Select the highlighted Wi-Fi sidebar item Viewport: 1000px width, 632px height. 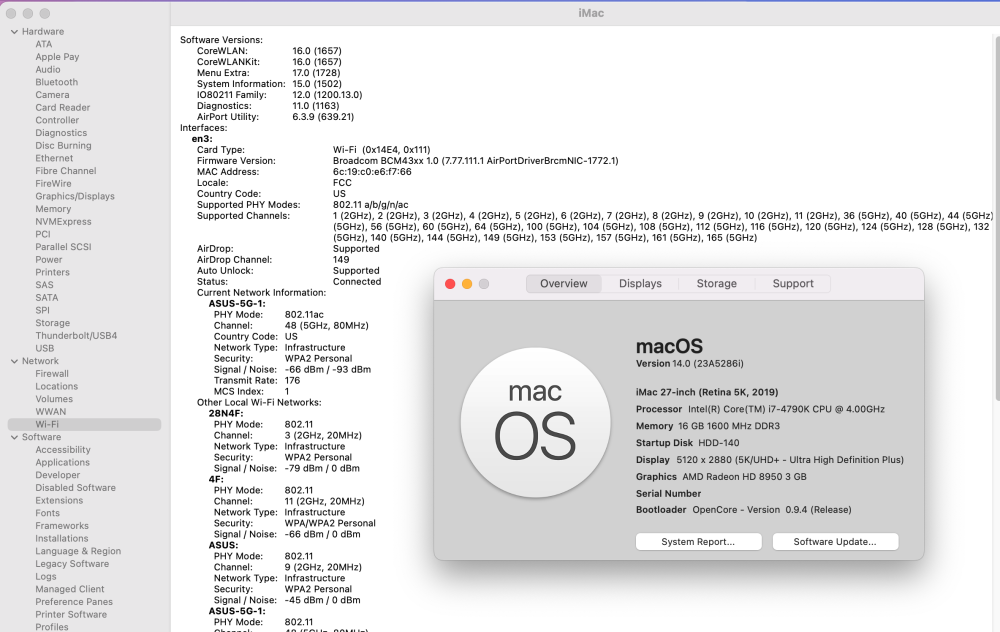tap(84, 424)
